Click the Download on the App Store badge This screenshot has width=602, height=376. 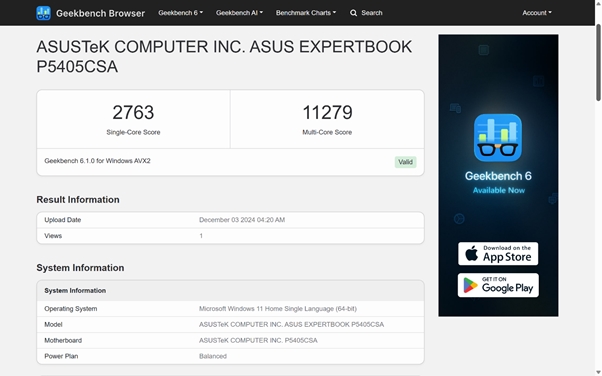(498, 253)
